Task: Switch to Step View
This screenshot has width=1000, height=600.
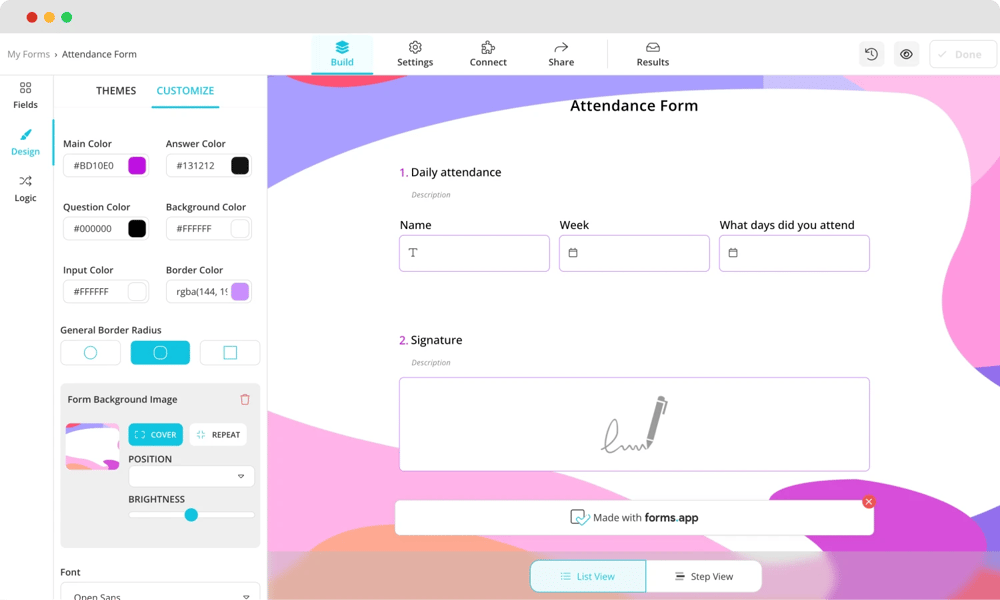Action: click(704, 577)
